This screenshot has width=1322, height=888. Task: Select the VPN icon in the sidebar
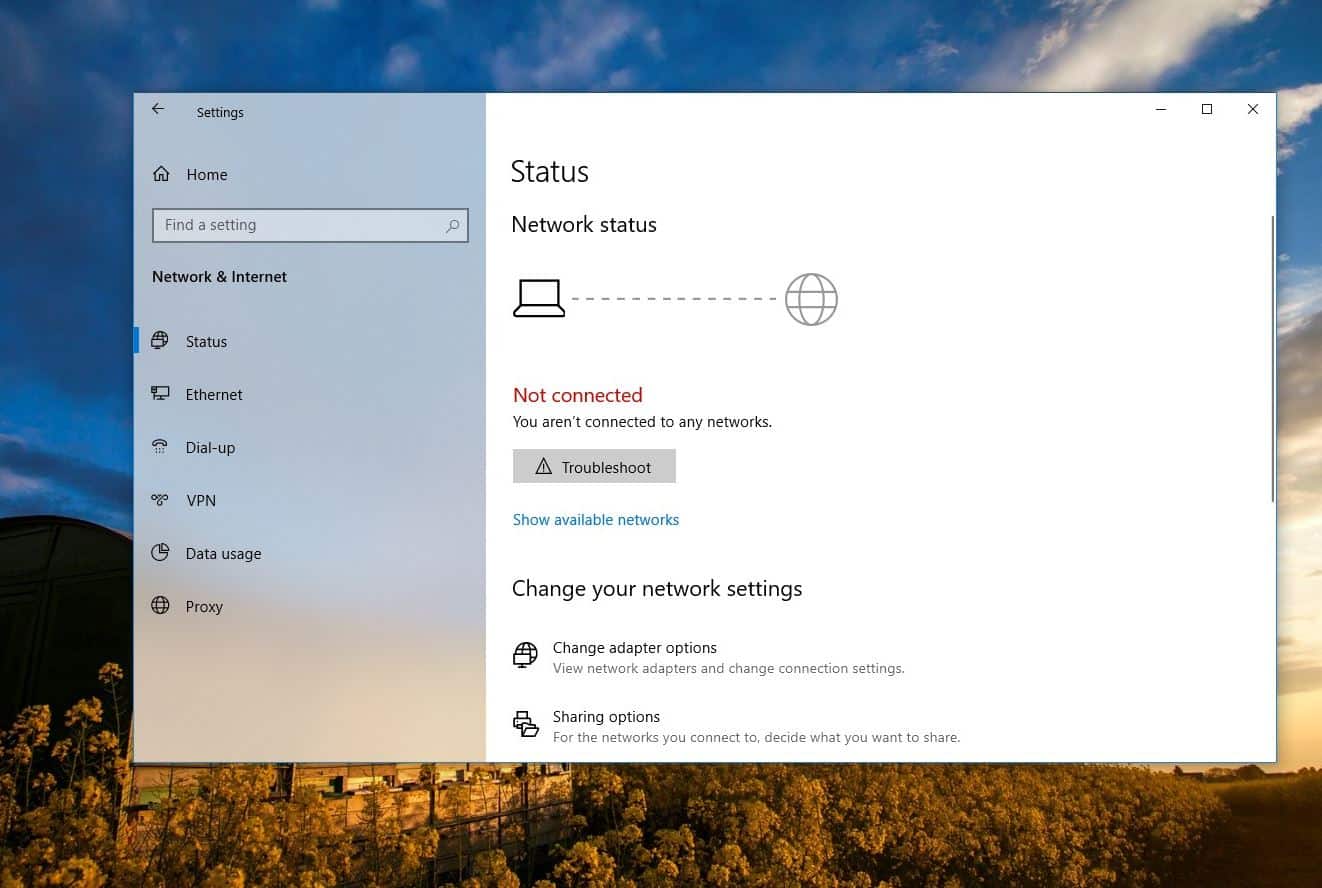[x=161, y=500]
